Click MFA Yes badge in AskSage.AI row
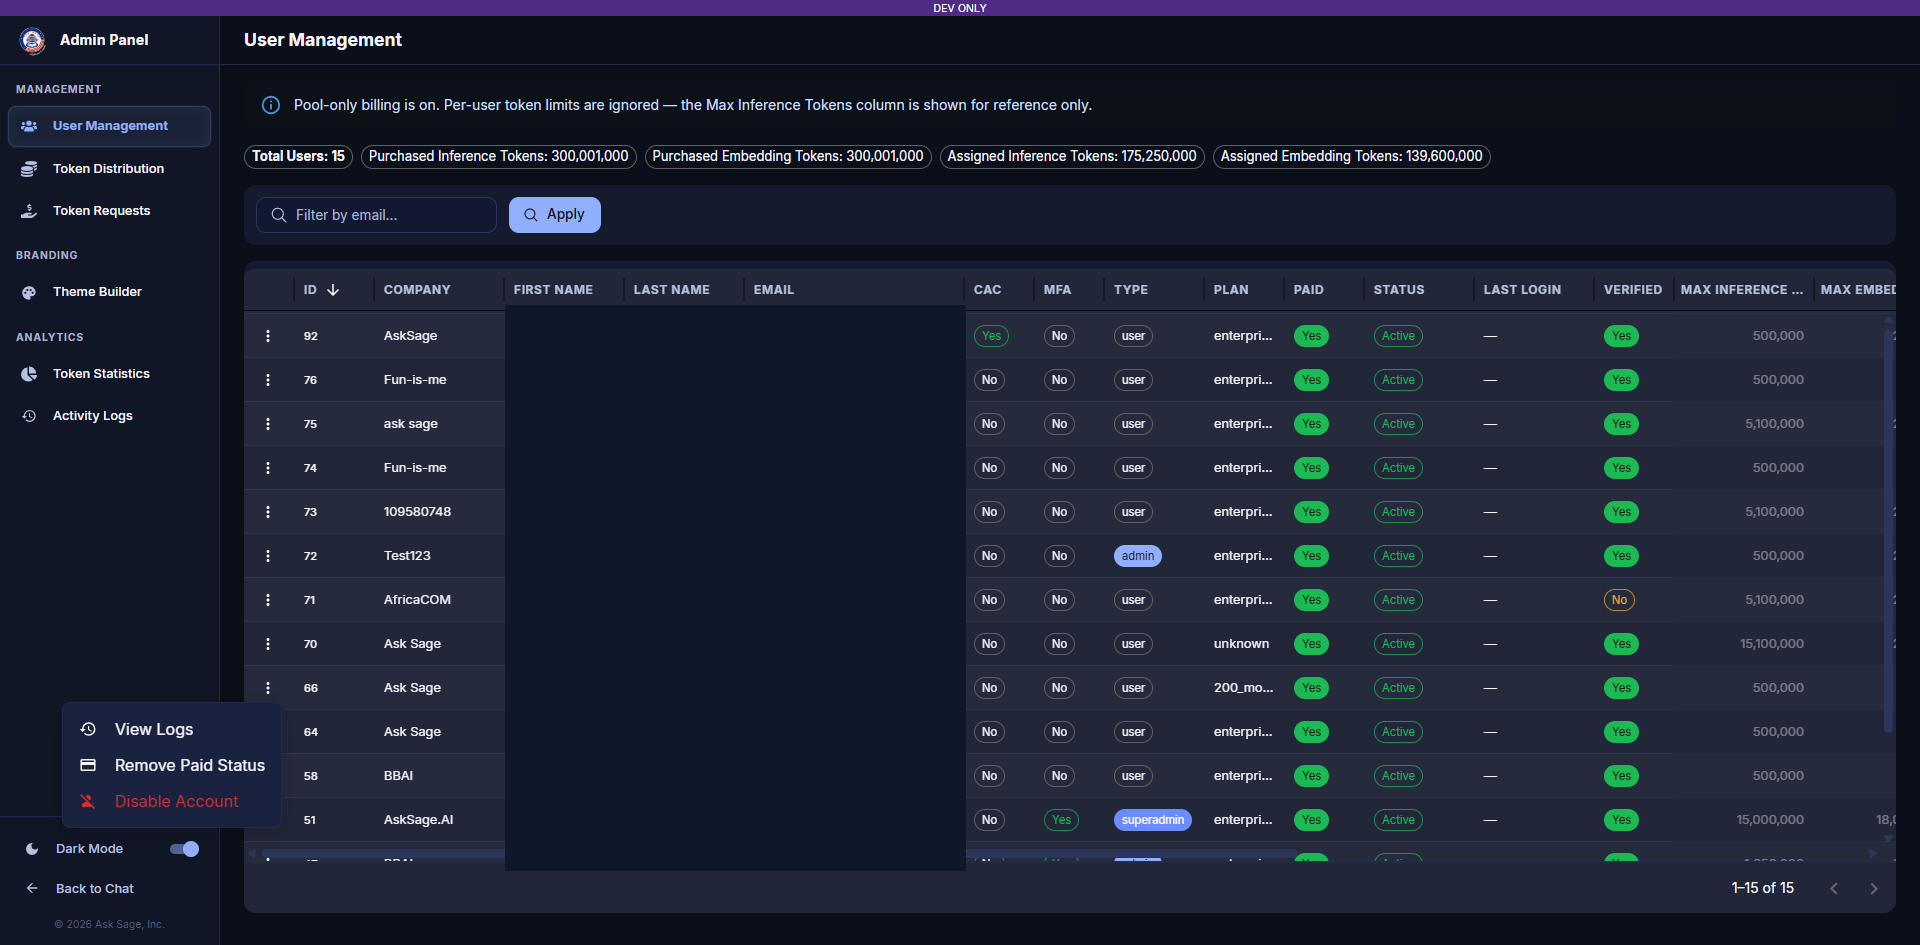1920x945 pixels. tap(1061, 820)
